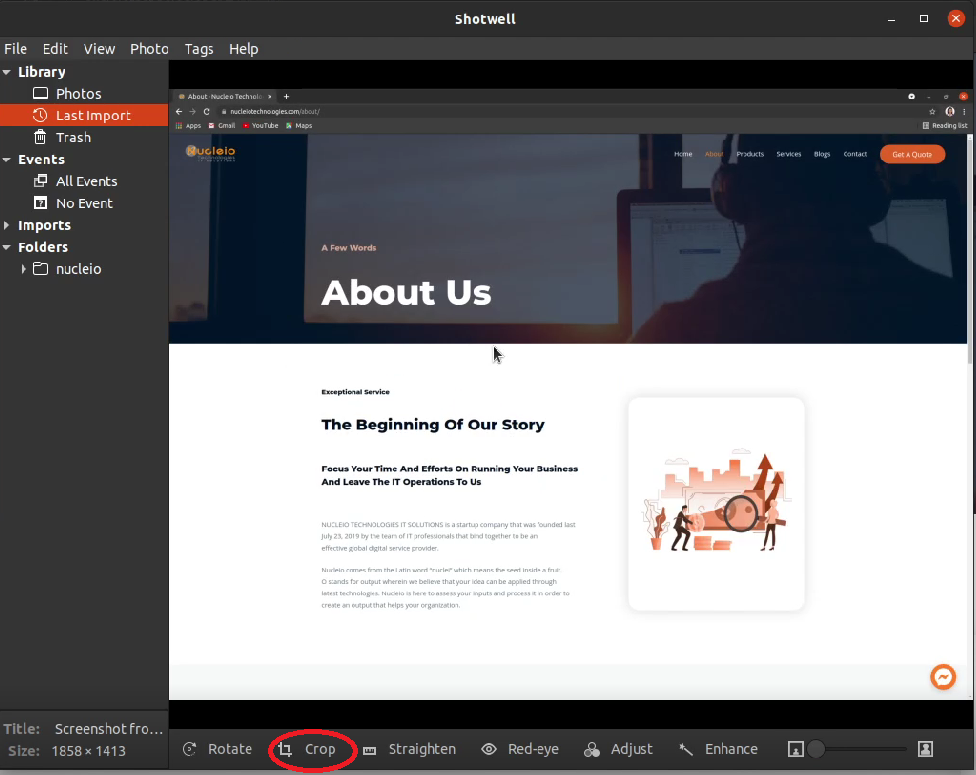976x775 pixels.
Task: Open the File menu
Action: (x=16, y=49)
